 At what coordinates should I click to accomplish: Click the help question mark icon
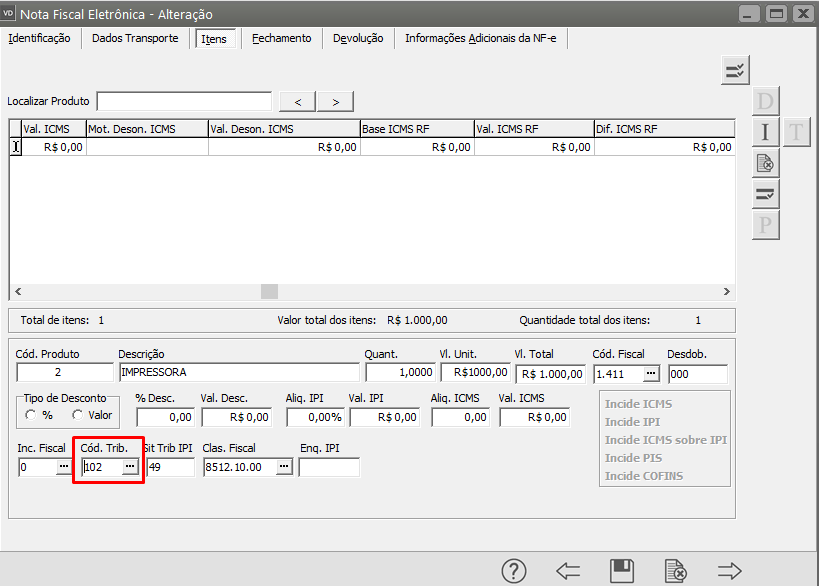(514, 571)
